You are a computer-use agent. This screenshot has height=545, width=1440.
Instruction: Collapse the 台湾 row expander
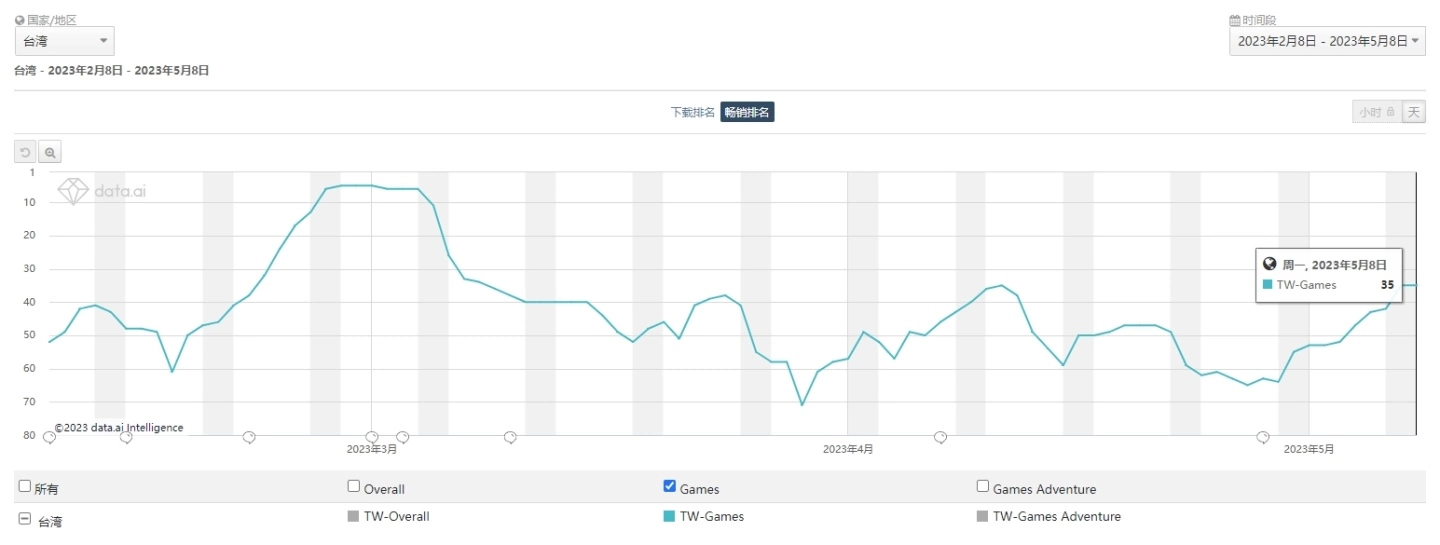[25, 519]
